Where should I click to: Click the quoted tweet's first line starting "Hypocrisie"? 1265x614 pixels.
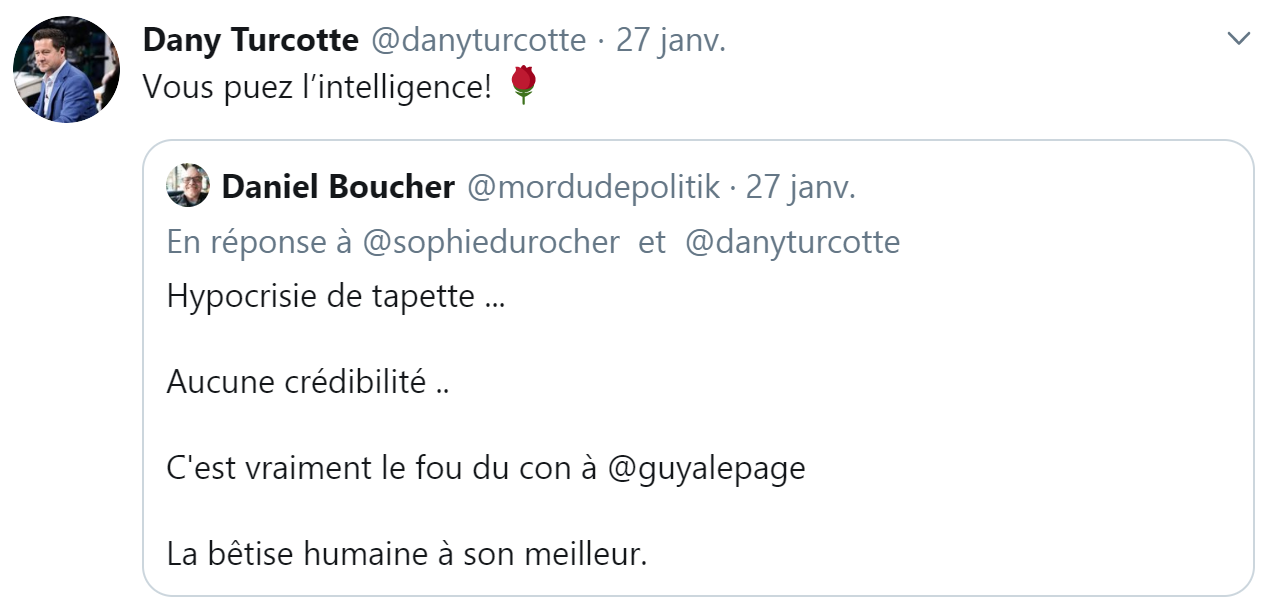[x=336, y=297]
